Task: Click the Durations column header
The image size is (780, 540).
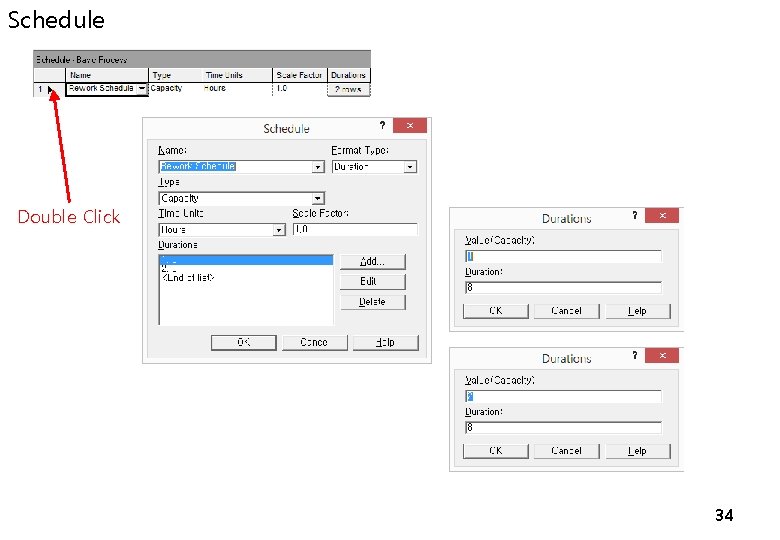Action: click(348, 75)
